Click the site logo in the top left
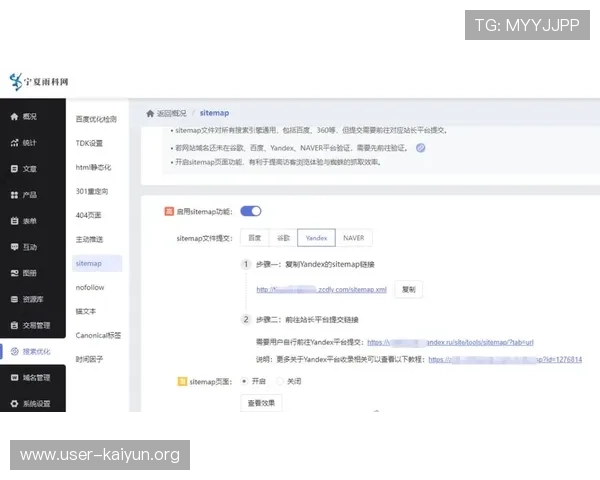Screen dimensions: 600x480 [x=39, y=82]
